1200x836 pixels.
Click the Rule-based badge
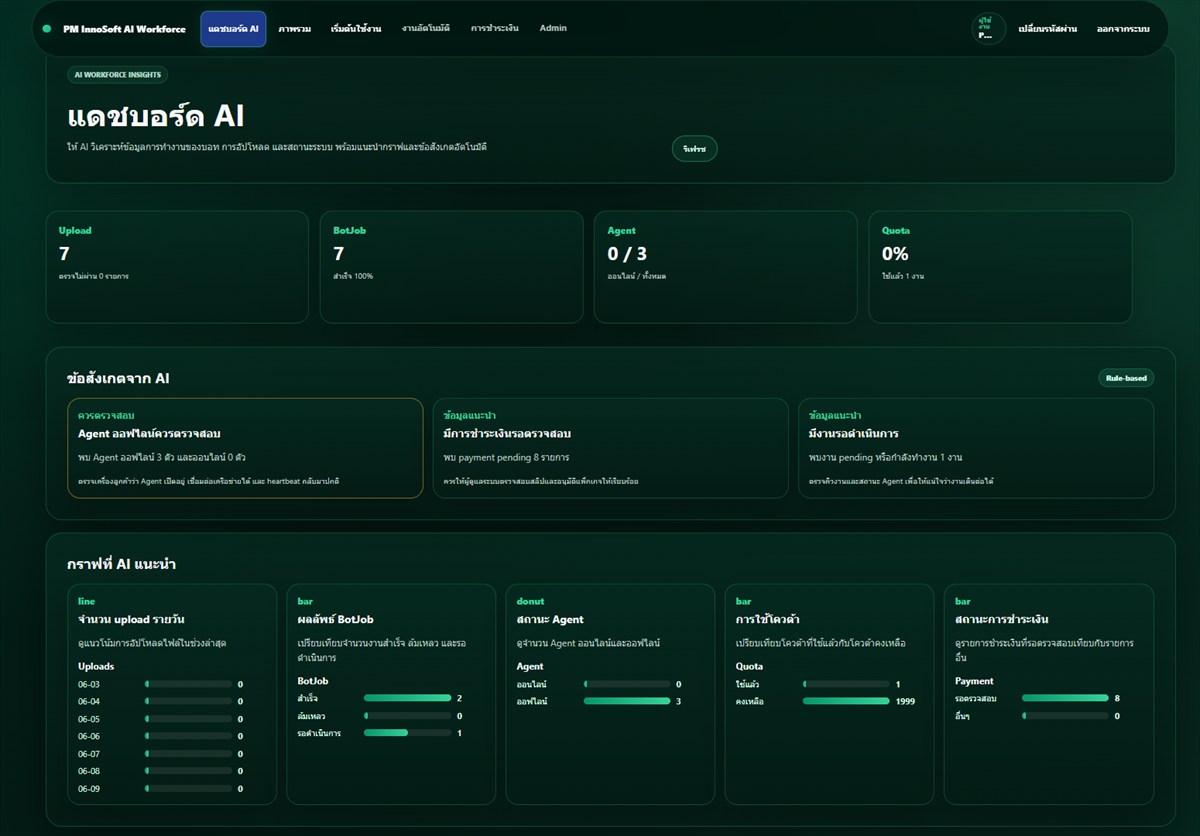(x=1126, y=378)
